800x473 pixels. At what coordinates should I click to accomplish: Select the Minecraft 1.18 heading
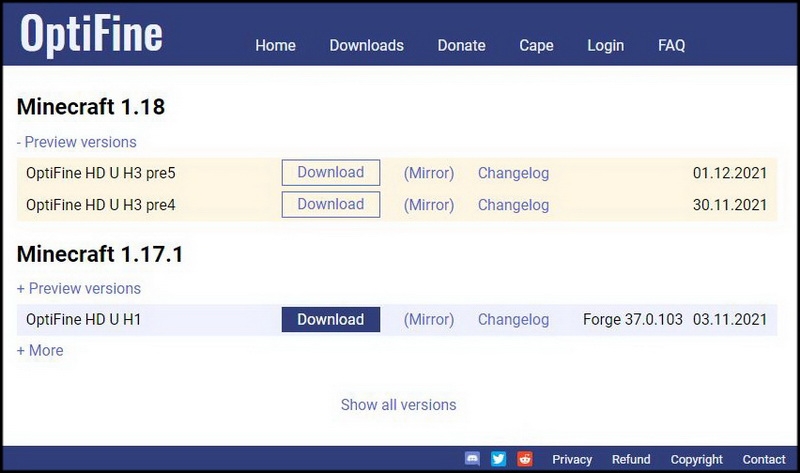91,107
